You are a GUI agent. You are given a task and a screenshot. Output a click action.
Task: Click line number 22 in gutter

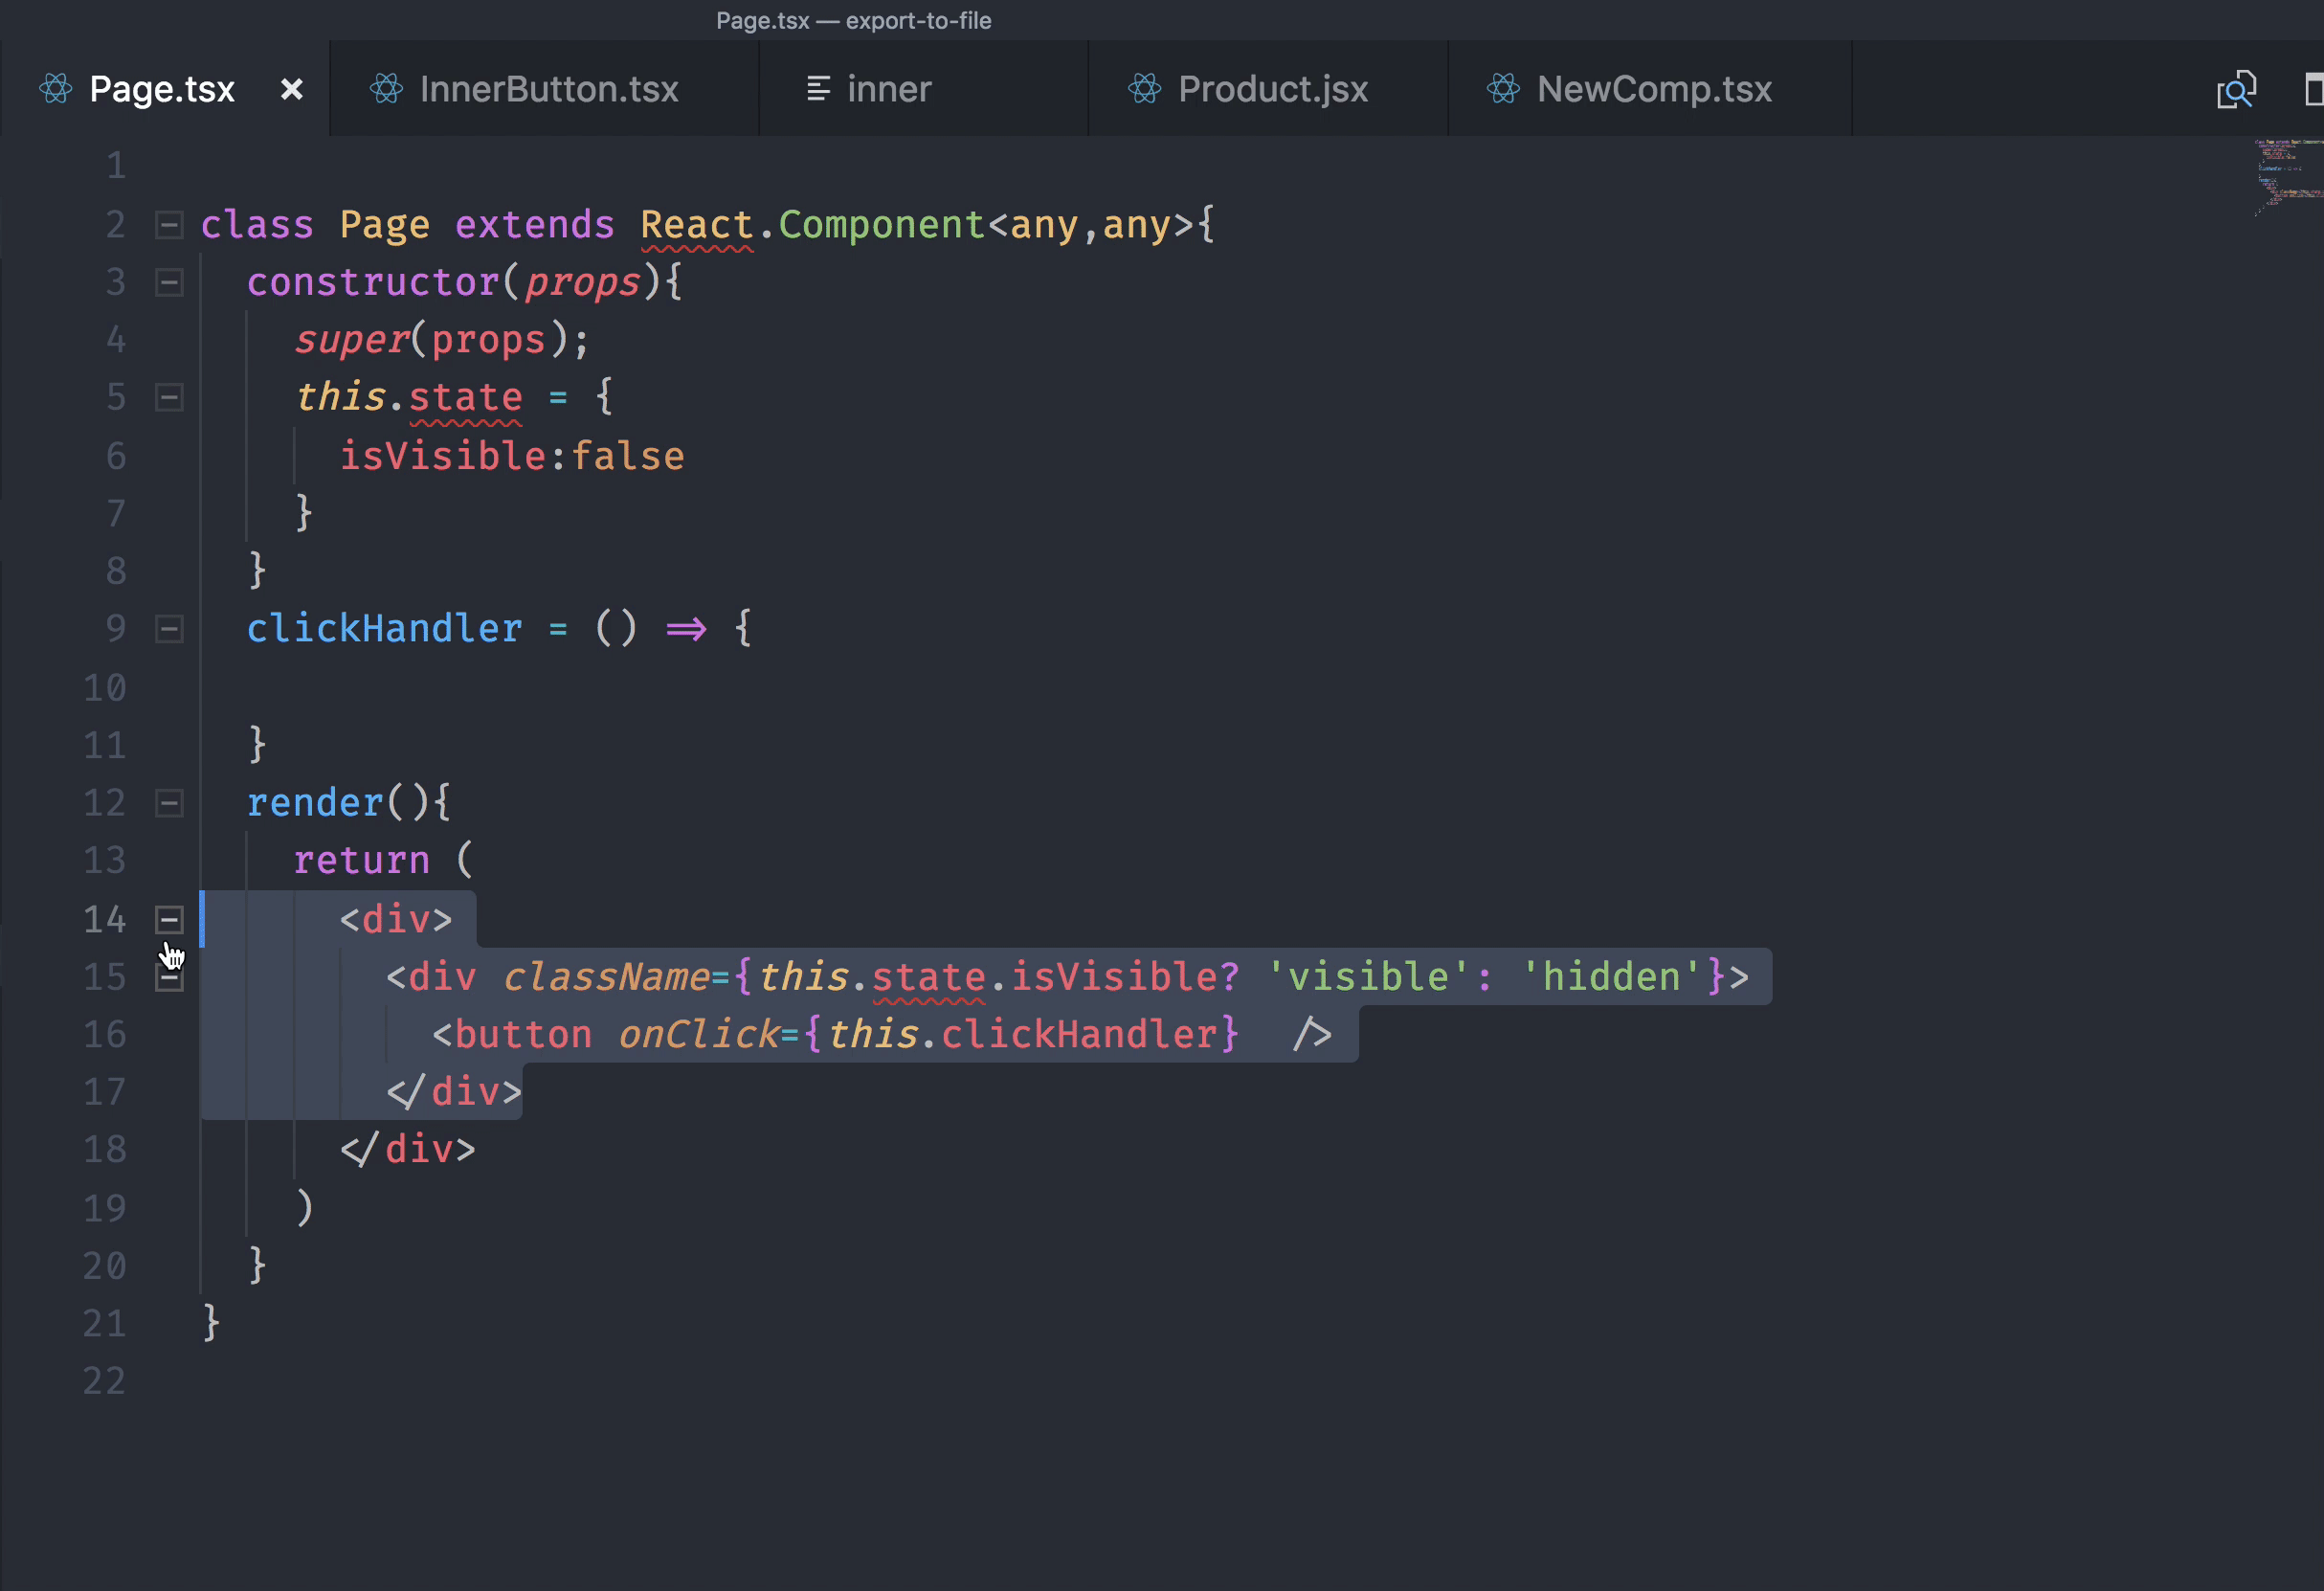(x=104, y=1381)
